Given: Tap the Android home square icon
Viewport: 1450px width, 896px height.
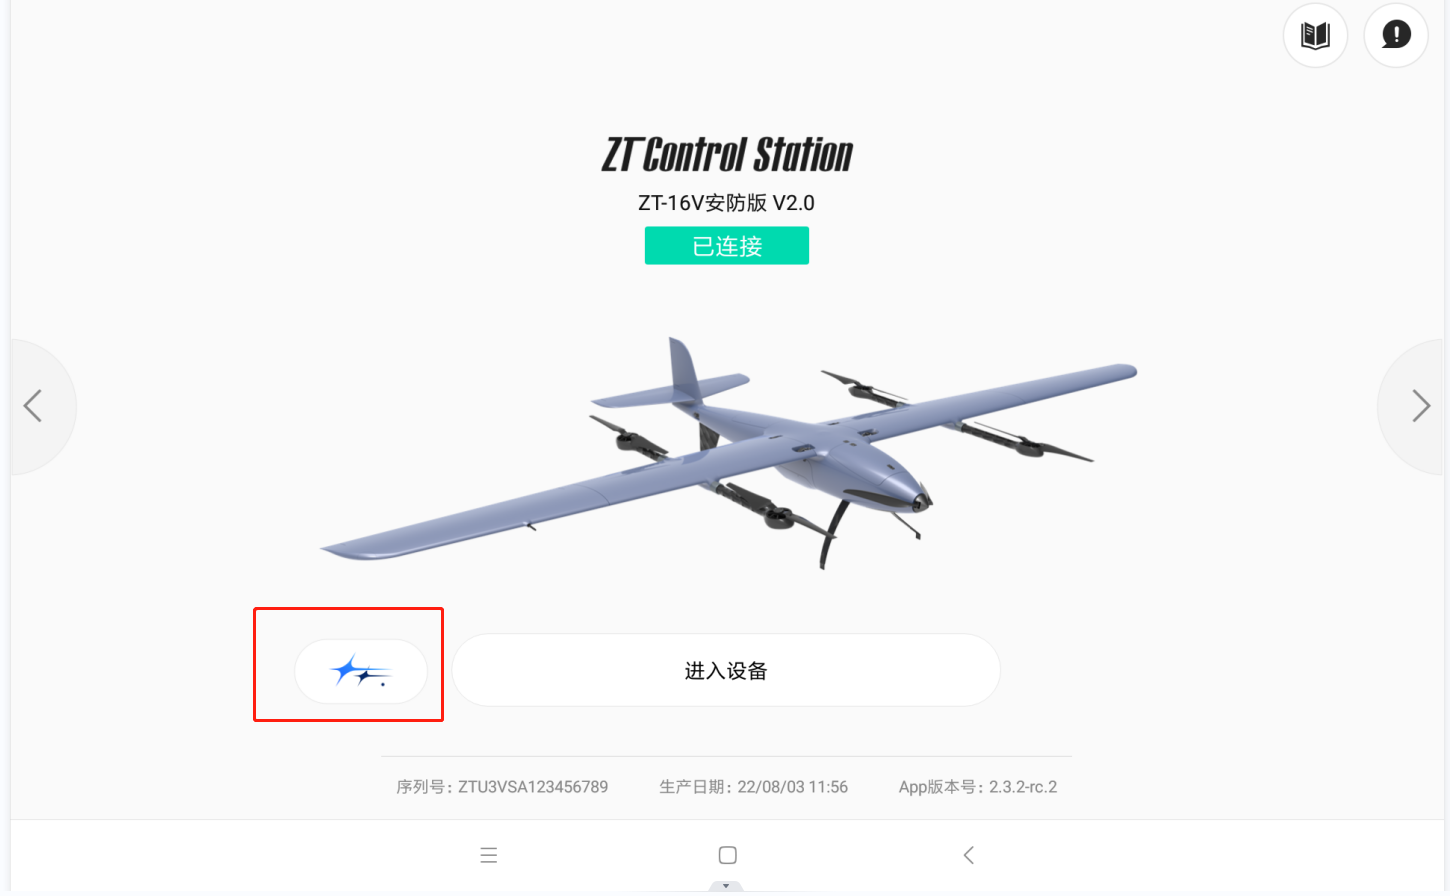Looking at the screenshot, I should tap(728, 855).
